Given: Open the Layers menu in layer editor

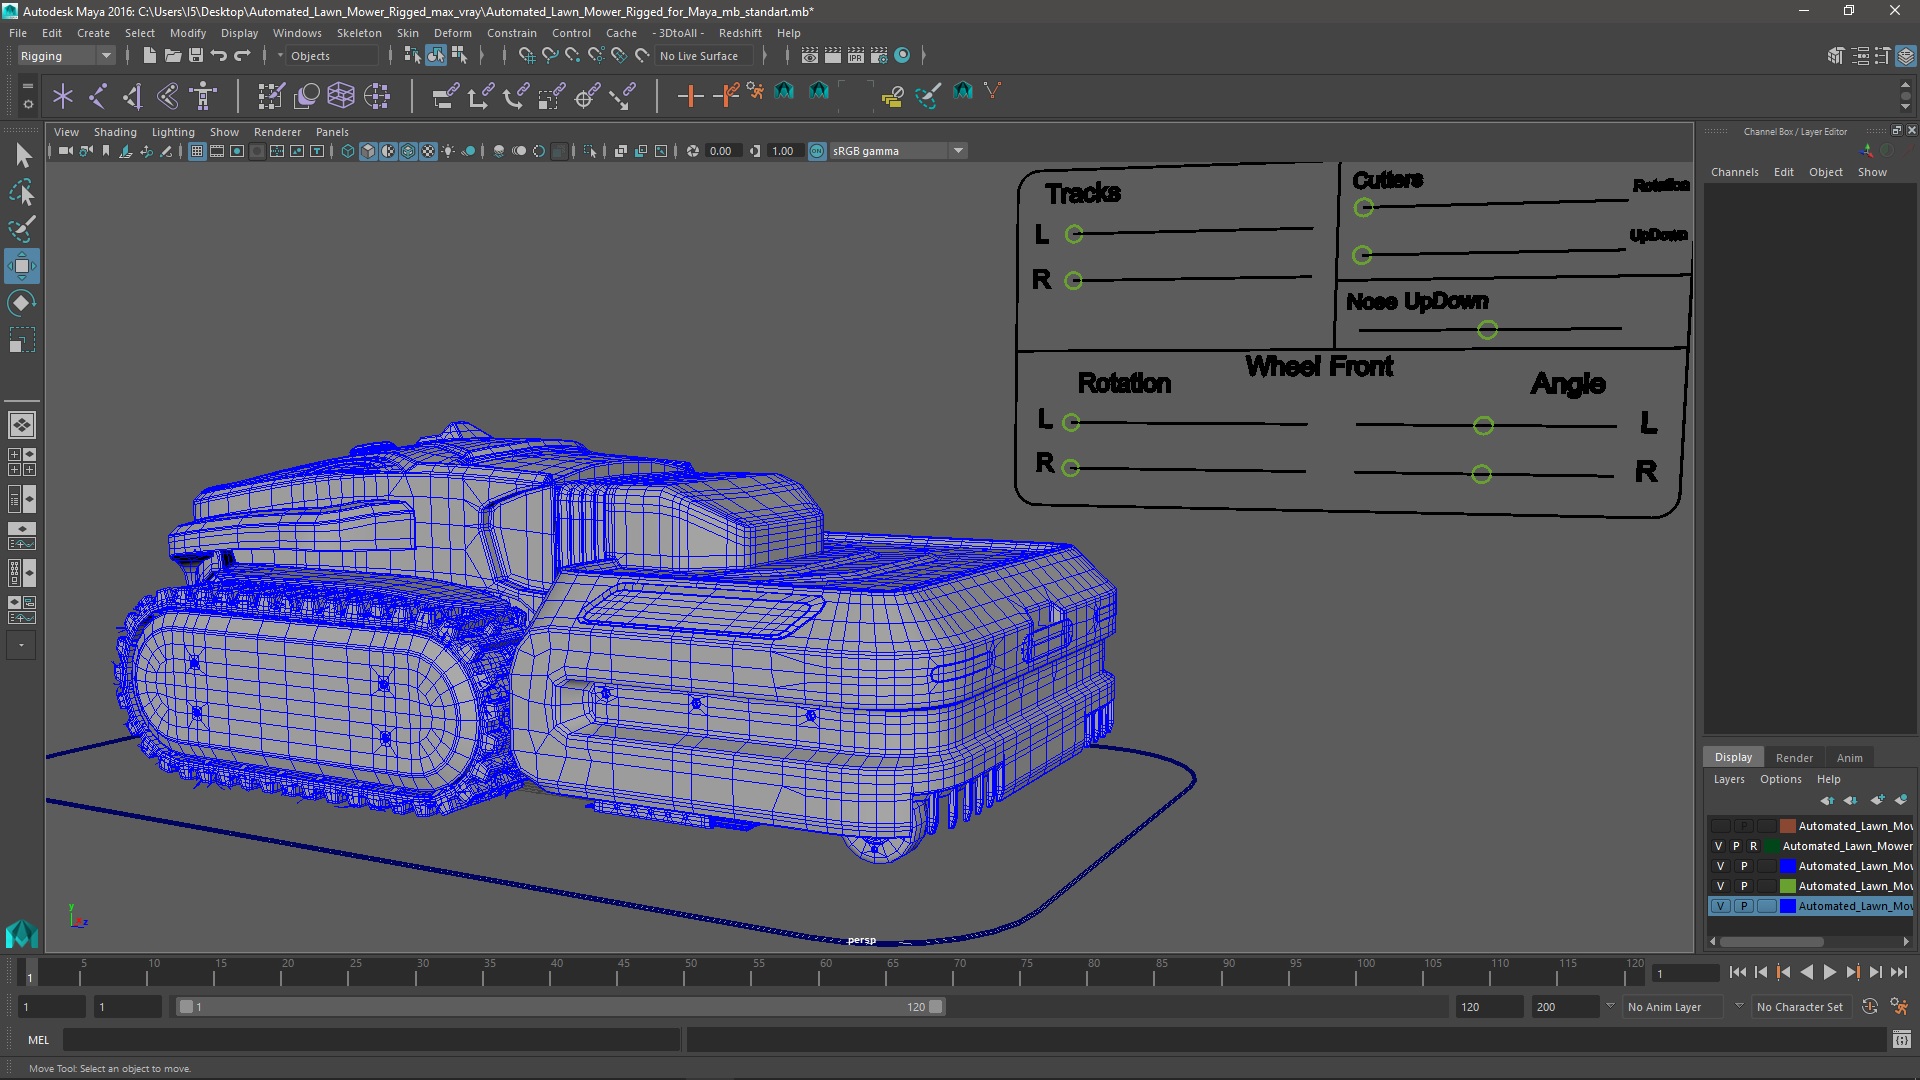Looking at the screenshot, I should point(1728,780).
